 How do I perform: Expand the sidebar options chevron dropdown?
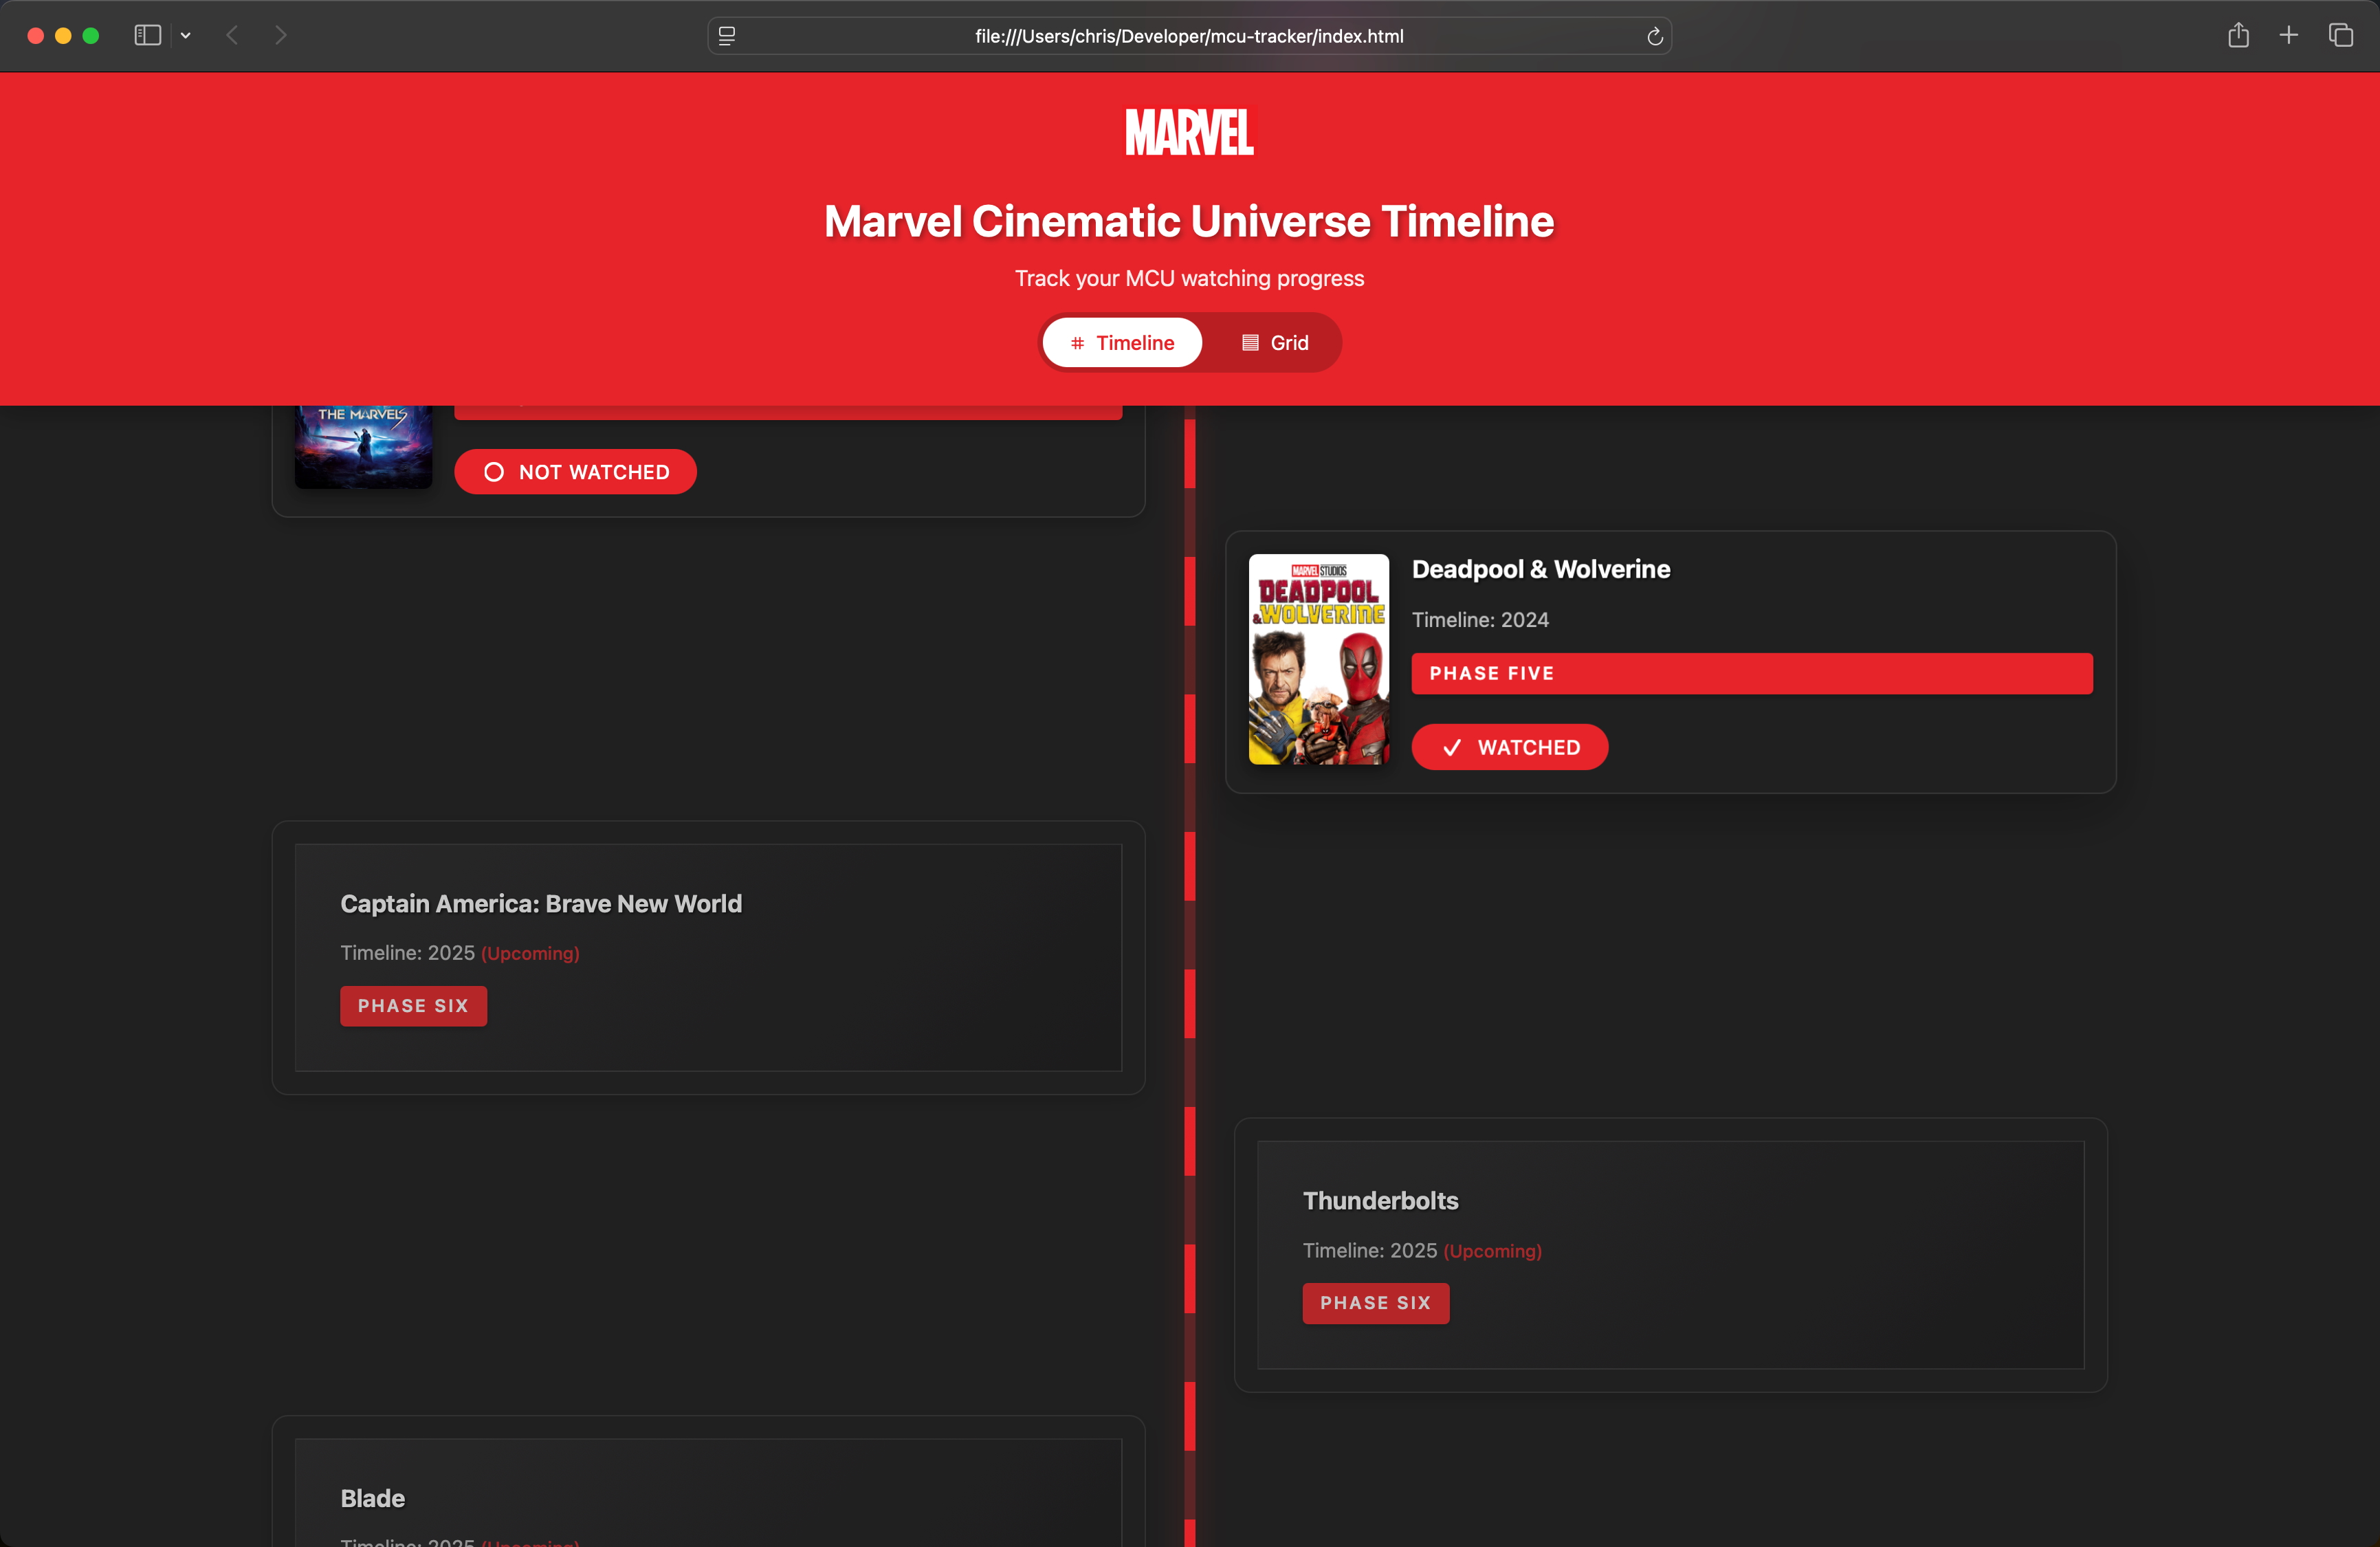[x=186, y=36]
